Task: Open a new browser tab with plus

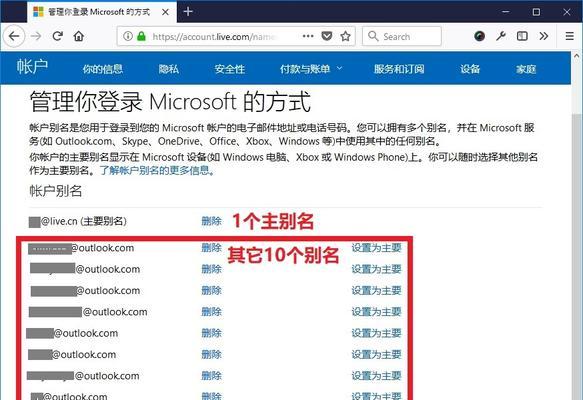Action: point(188,12)
